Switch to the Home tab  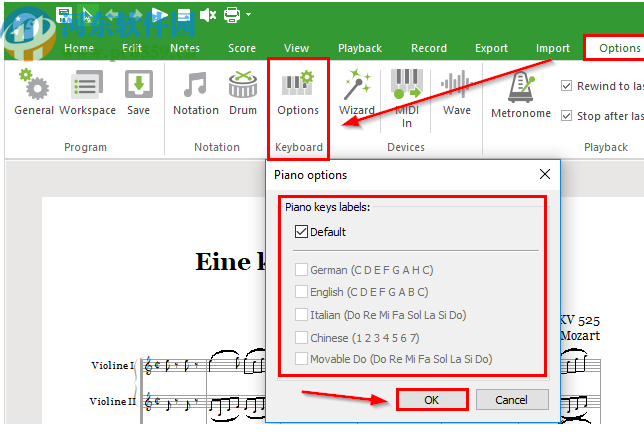(79, 48)
